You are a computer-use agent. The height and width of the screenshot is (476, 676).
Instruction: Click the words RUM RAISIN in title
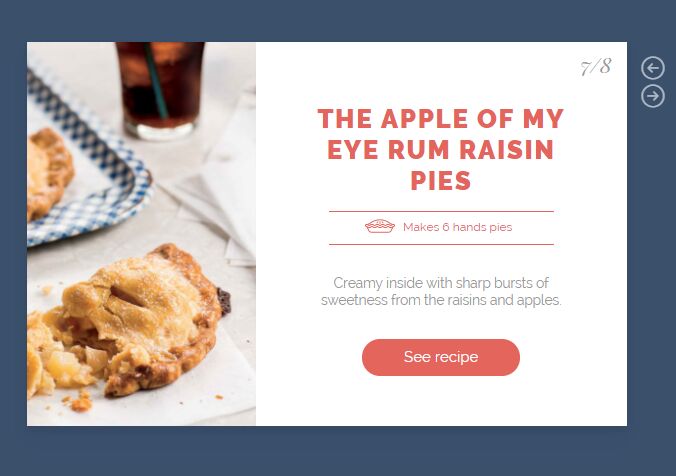click(x=471, y=150)
